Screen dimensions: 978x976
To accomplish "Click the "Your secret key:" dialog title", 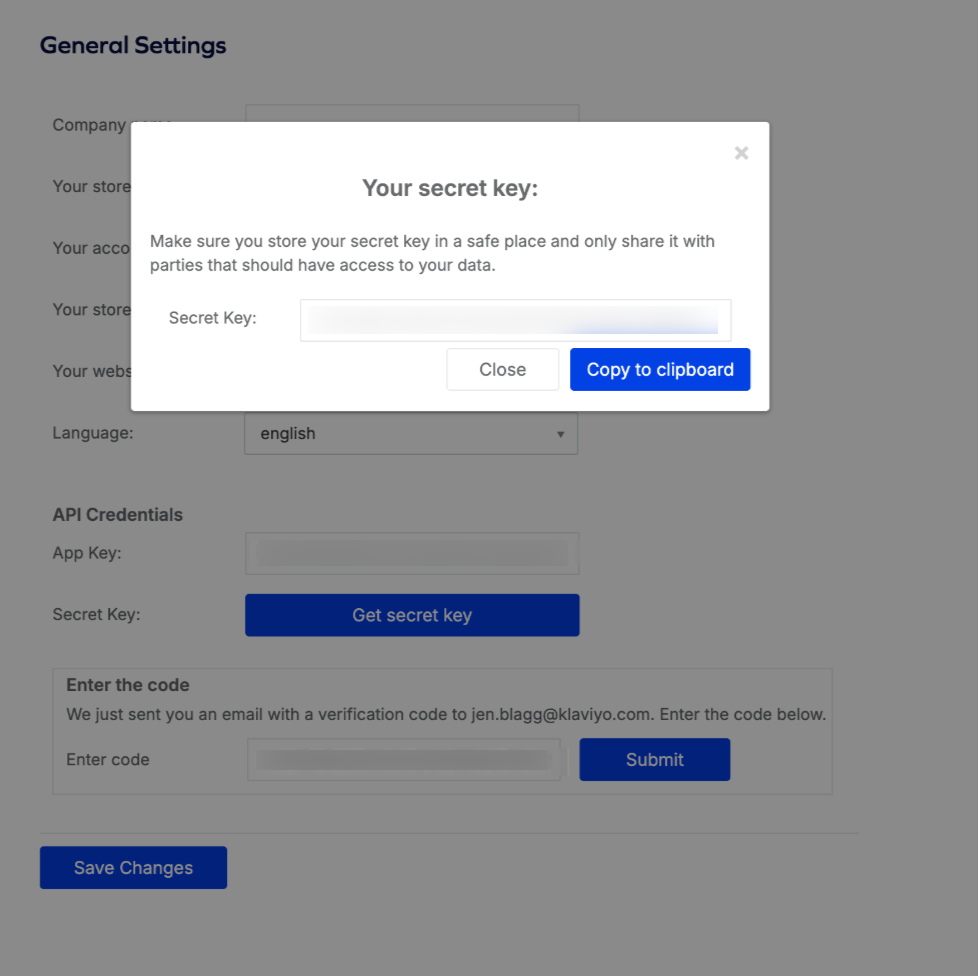I will point(450,188).
